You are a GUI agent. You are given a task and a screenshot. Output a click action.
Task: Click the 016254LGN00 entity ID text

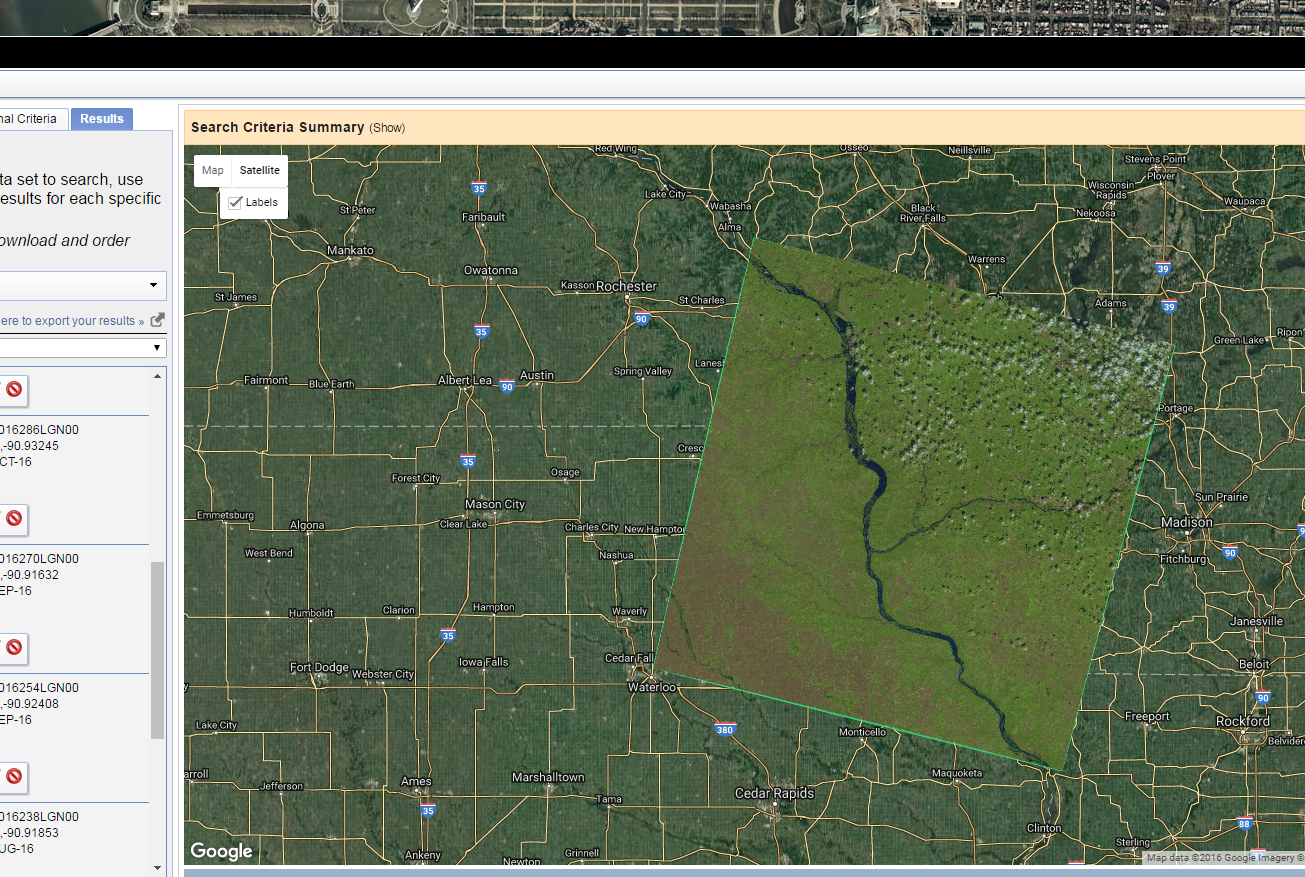click(x=40, y=688)
